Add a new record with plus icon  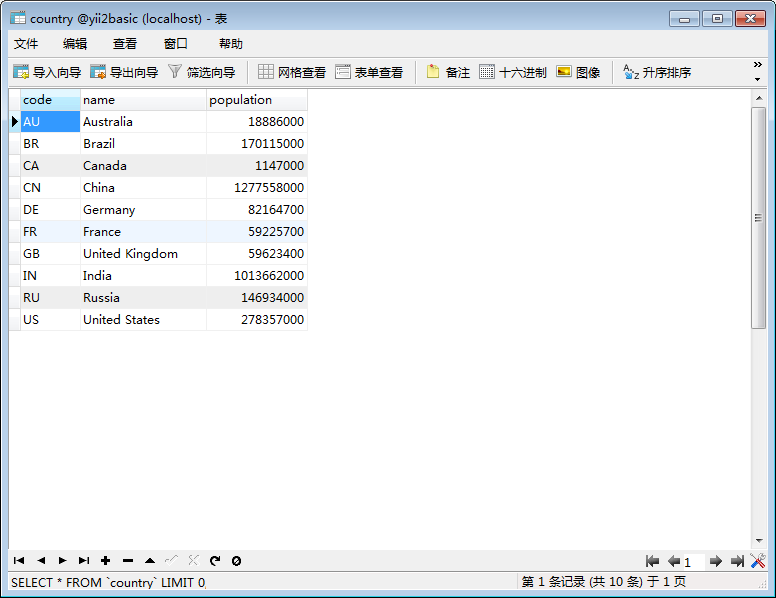[105, 560]
